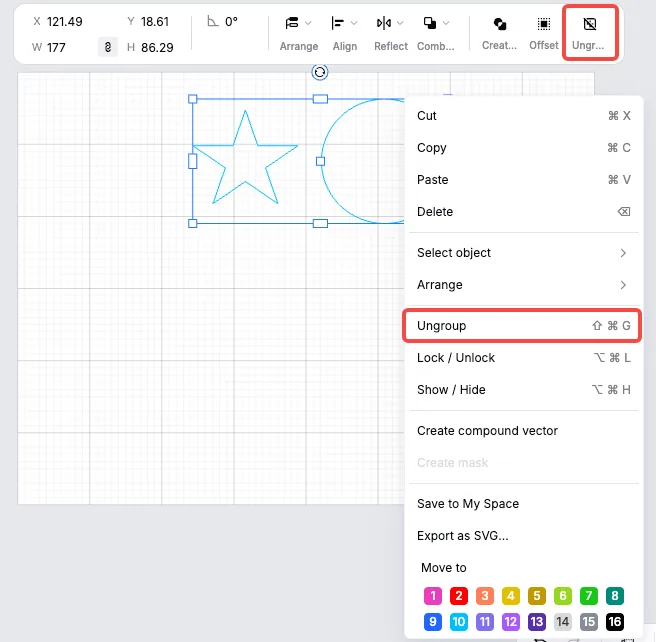Move selection to black layer 16
The width and height of the screenshot is (656, 642).
615,622
